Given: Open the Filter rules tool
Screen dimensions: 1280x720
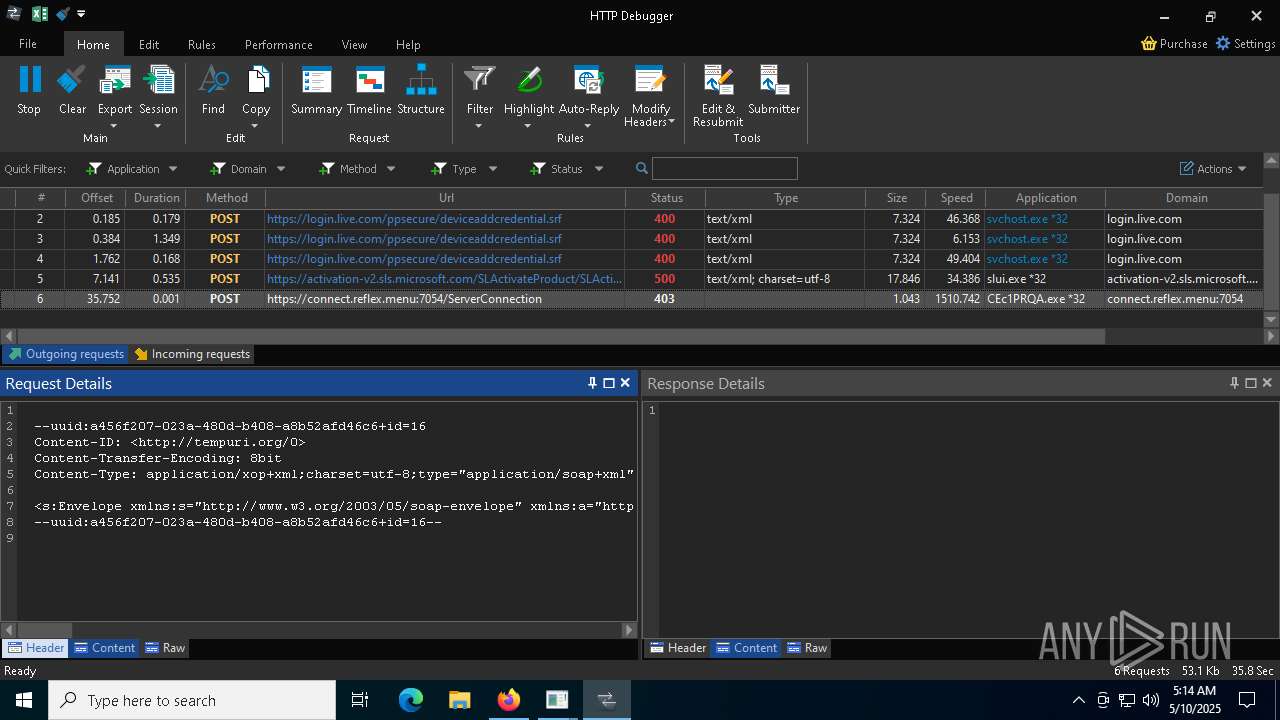Looking at the screenshot, I should 480,89.
